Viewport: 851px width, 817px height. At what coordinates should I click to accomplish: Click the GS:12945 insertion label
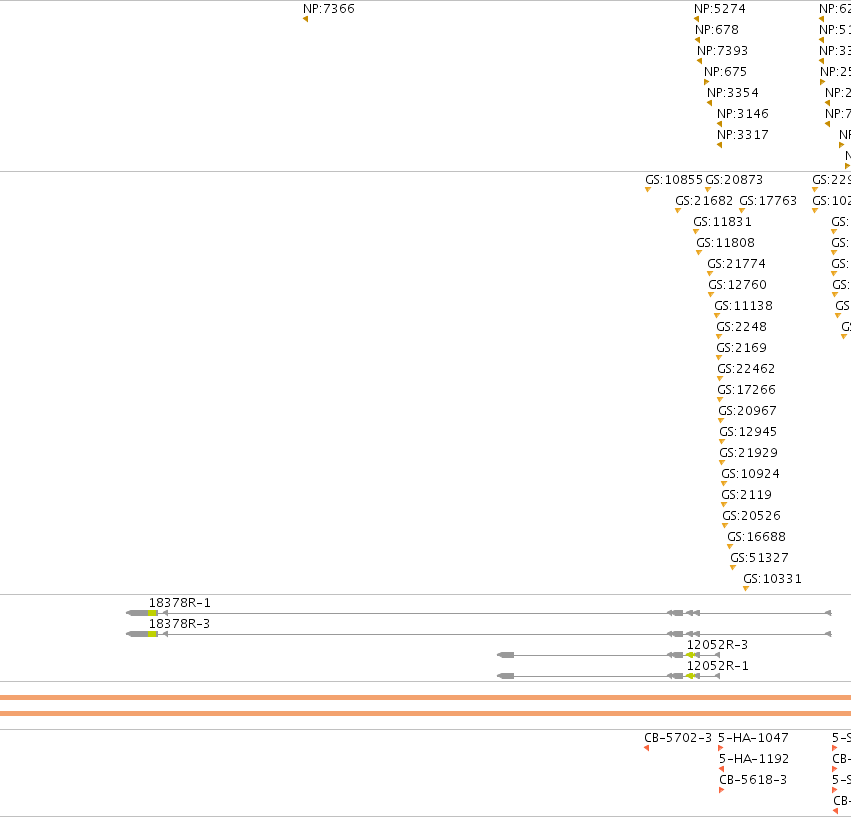[x=748, y=432]
